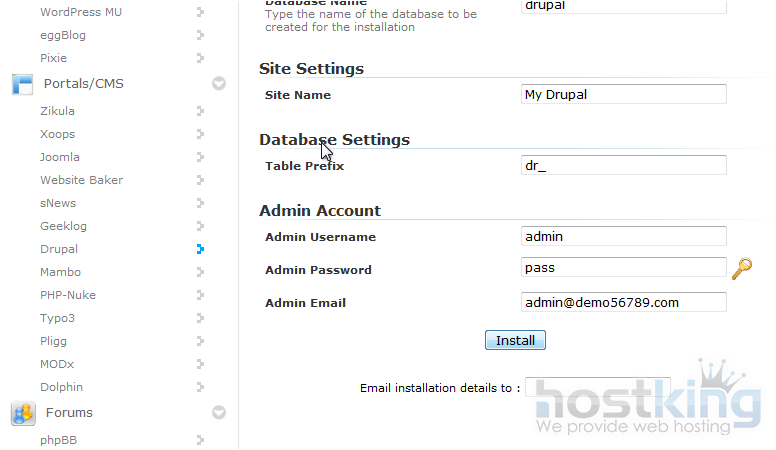Click the arrow icon next to Joomla
Viewport: 776px width, 450px height.
[201, 157]
